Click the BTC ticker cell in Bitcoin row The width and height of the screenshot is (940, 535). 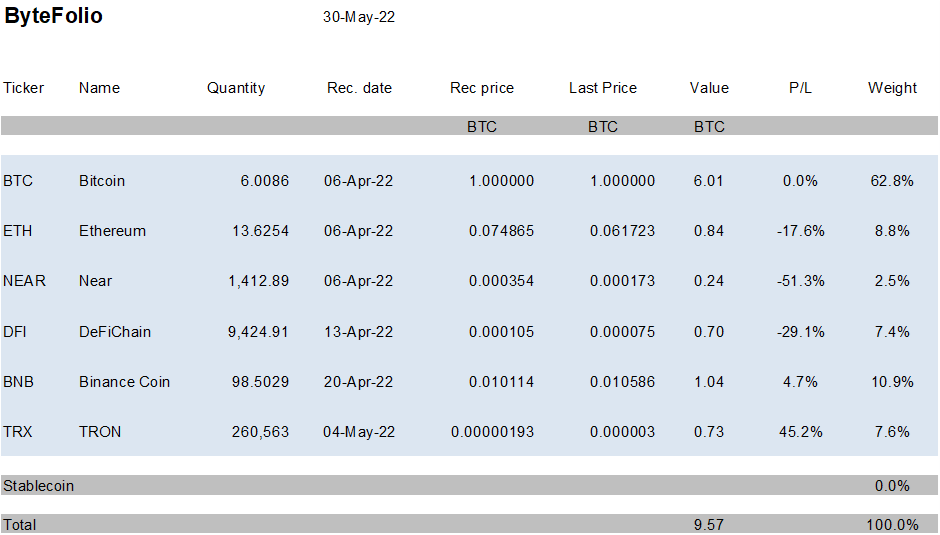click(18, 181)
